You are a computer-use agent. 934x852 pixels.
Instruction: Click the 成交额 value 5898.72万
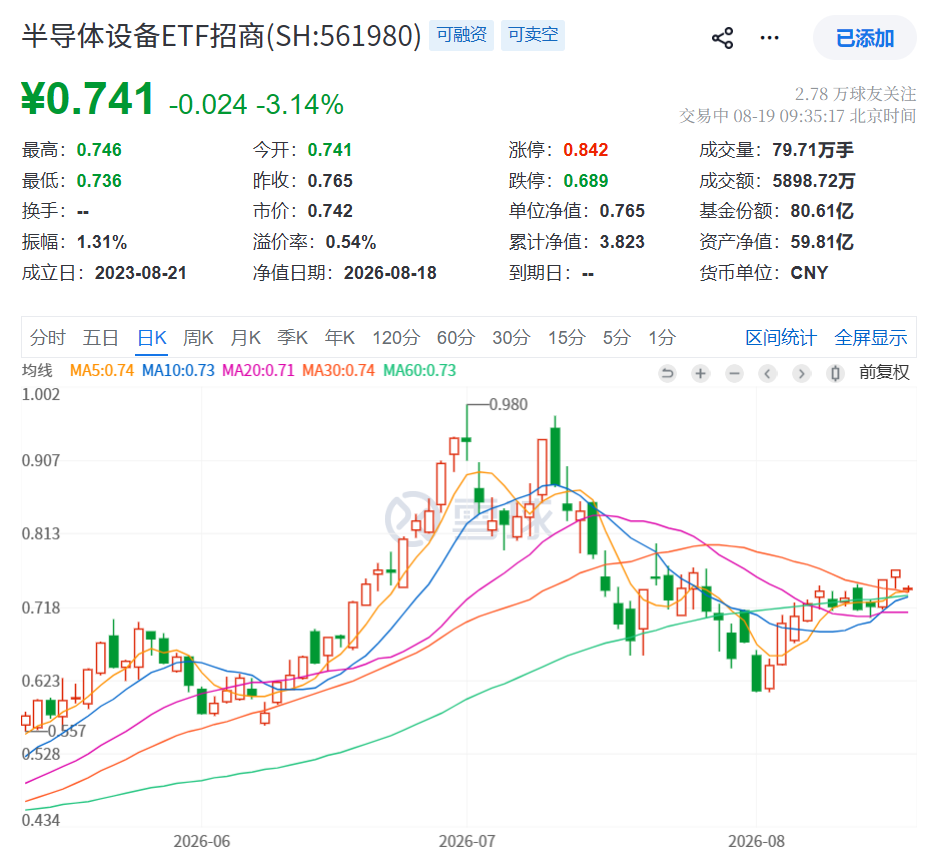814,181
